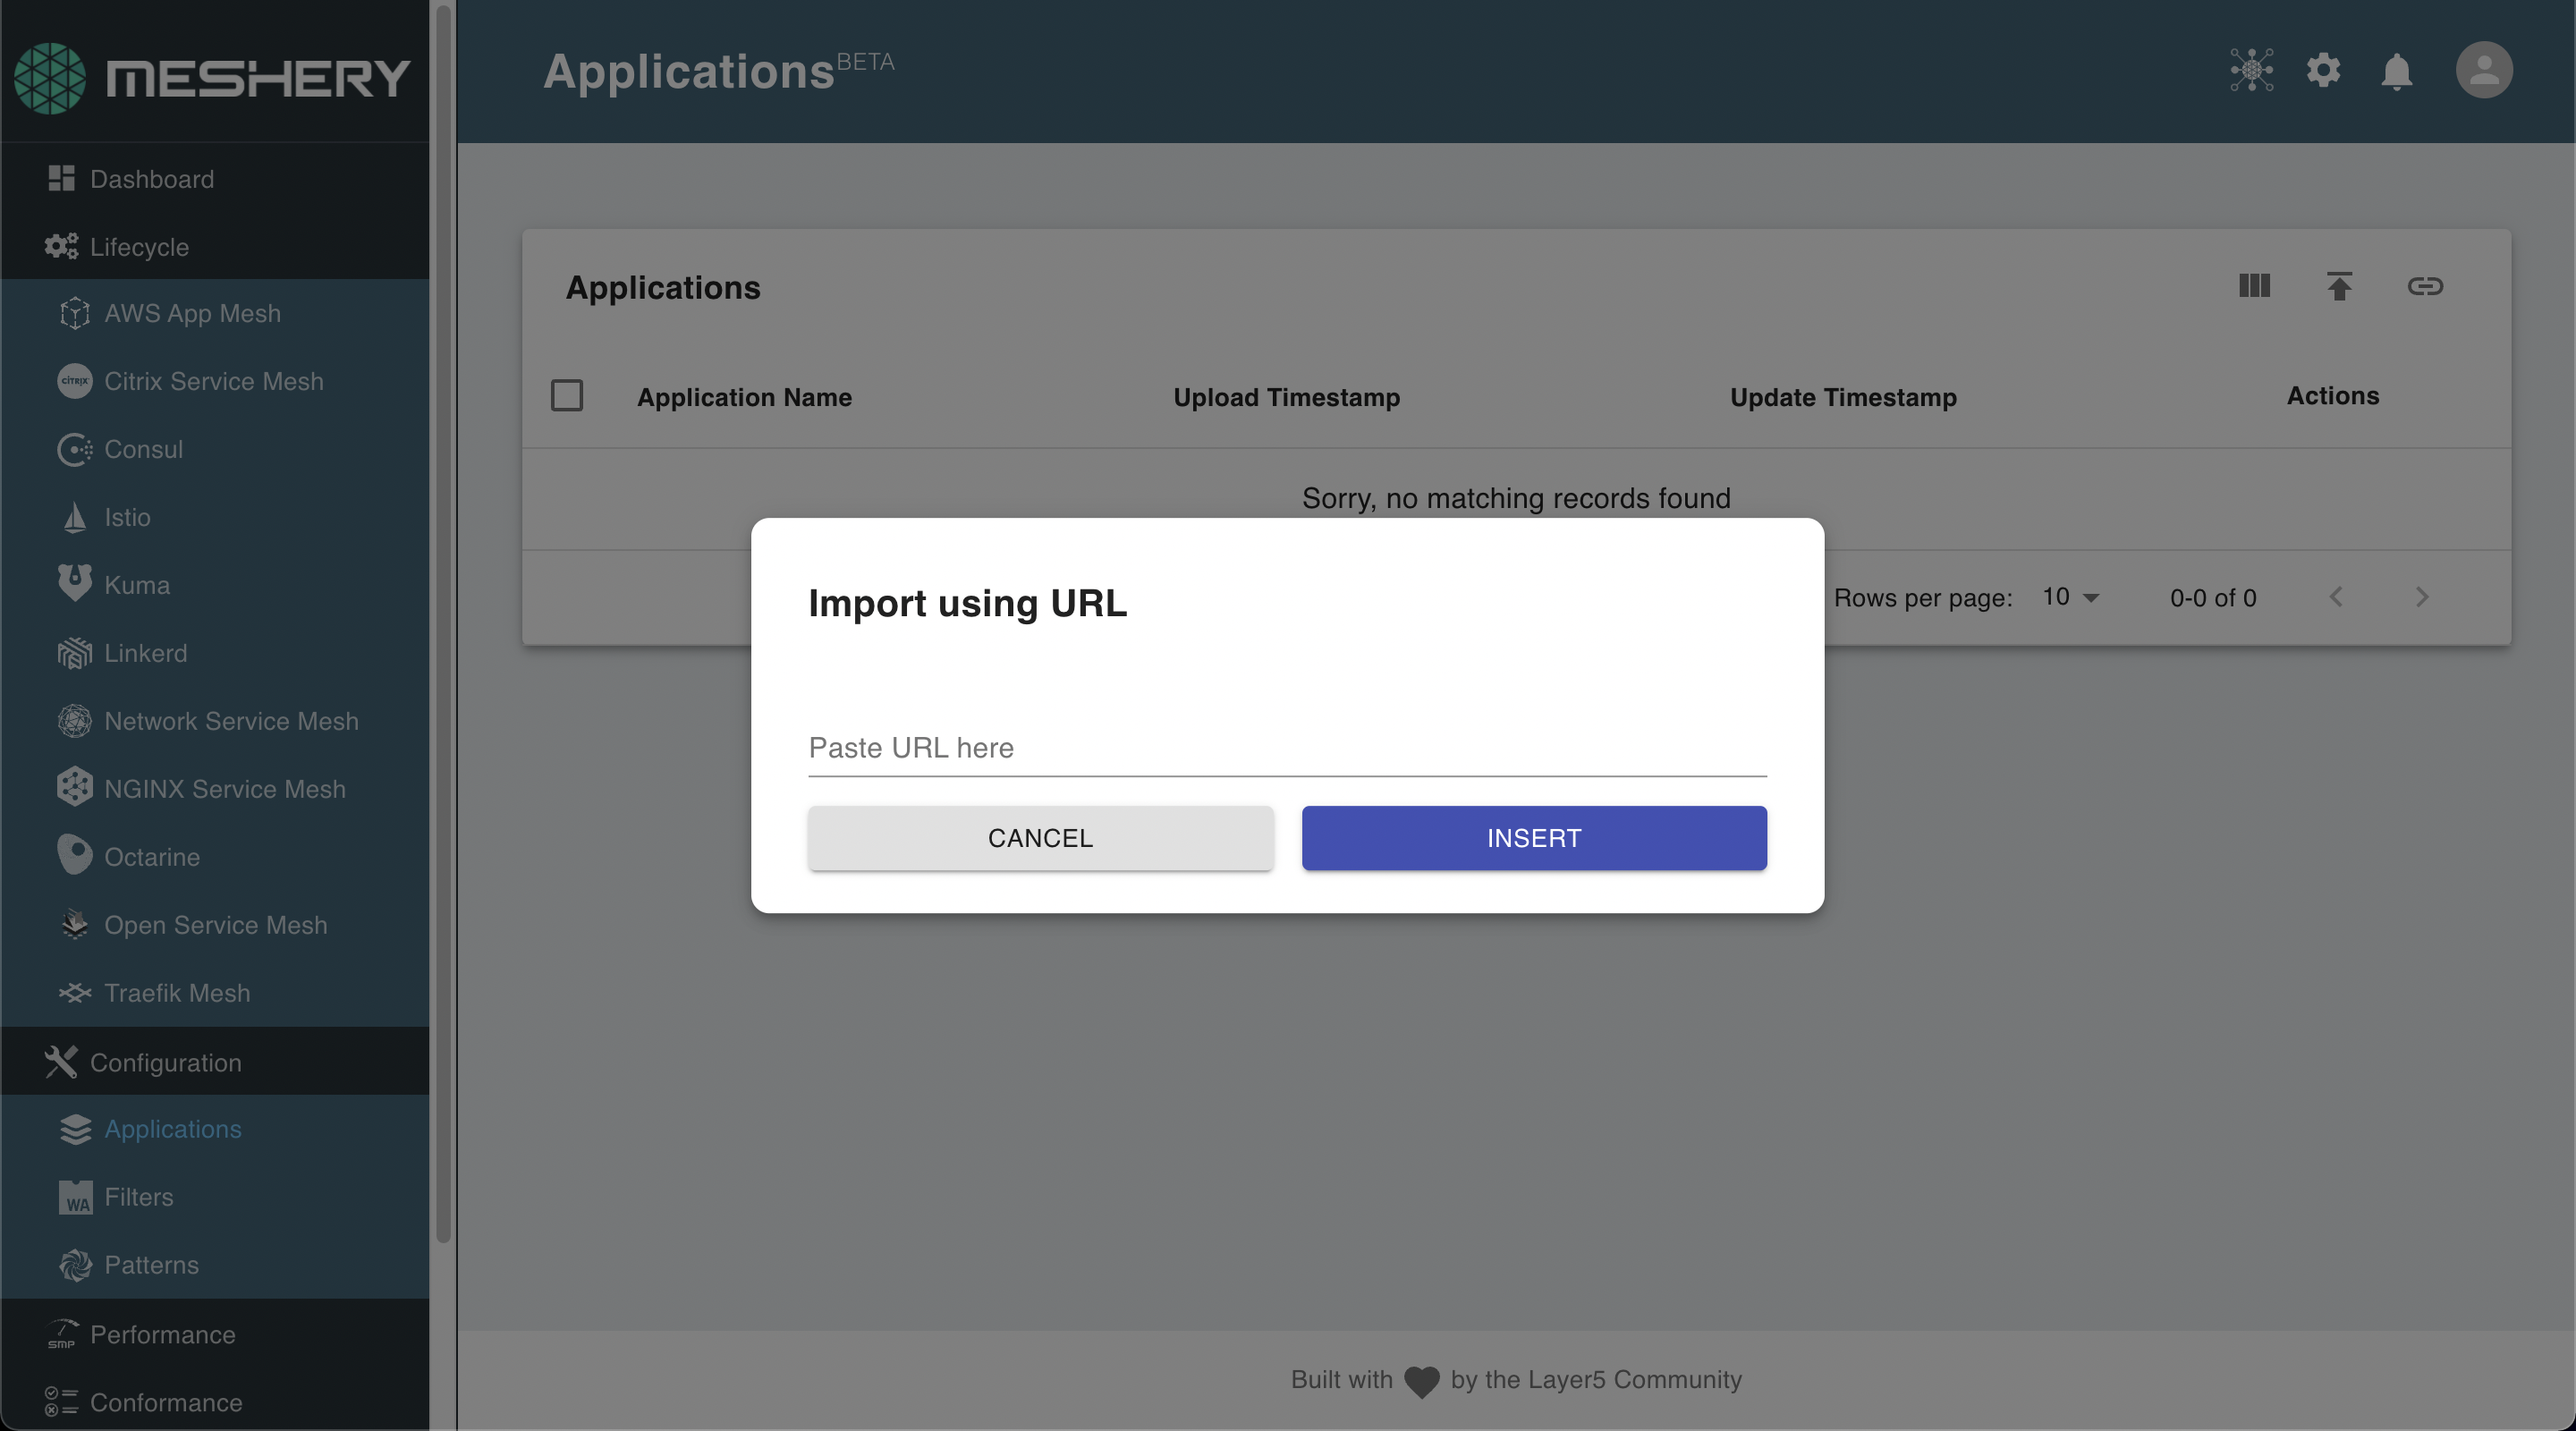The height and width of the screenshot is (1431, 2576).
Task: Open Istio in the sidebar
Action: (127, 517)
